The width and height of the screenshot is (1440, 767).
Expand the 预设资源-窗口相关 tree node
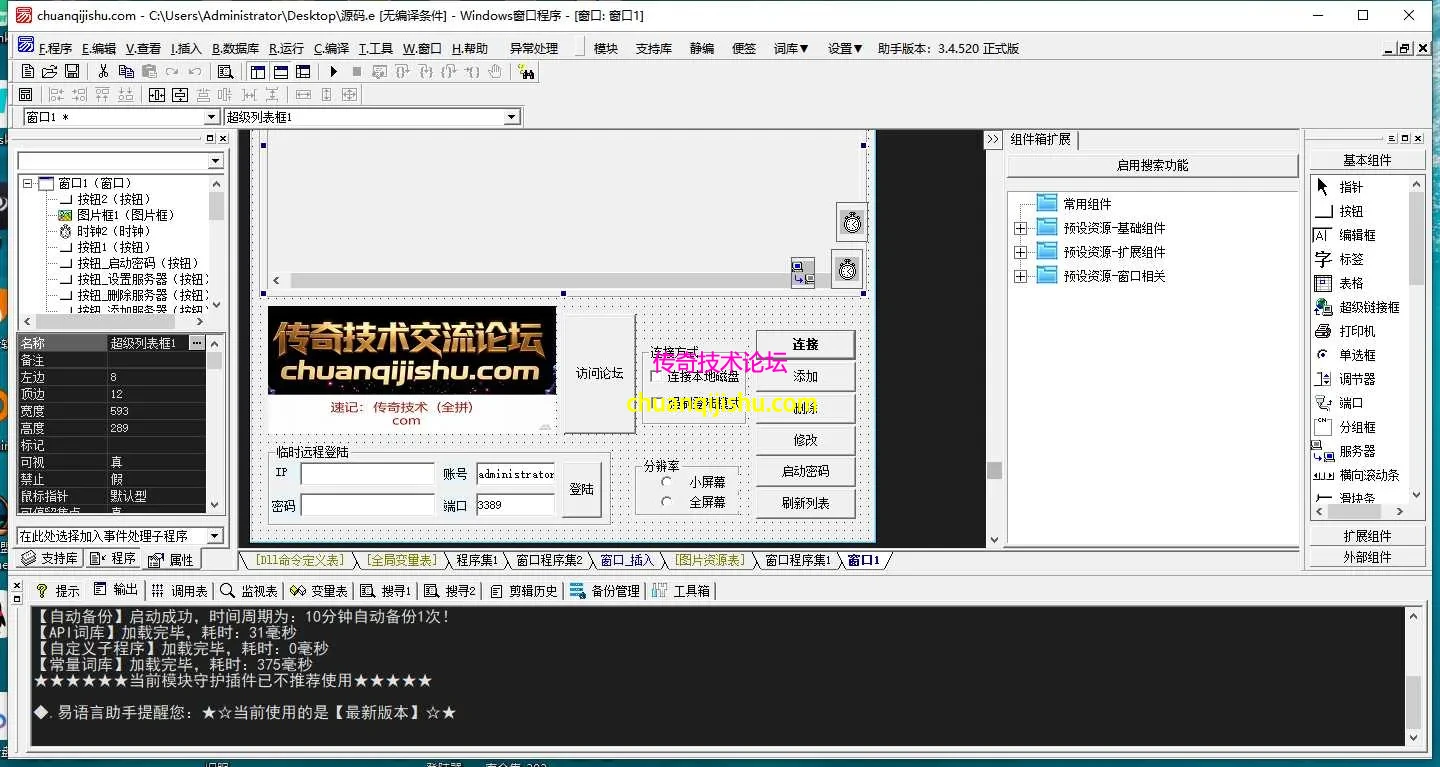coord(1020,277)
